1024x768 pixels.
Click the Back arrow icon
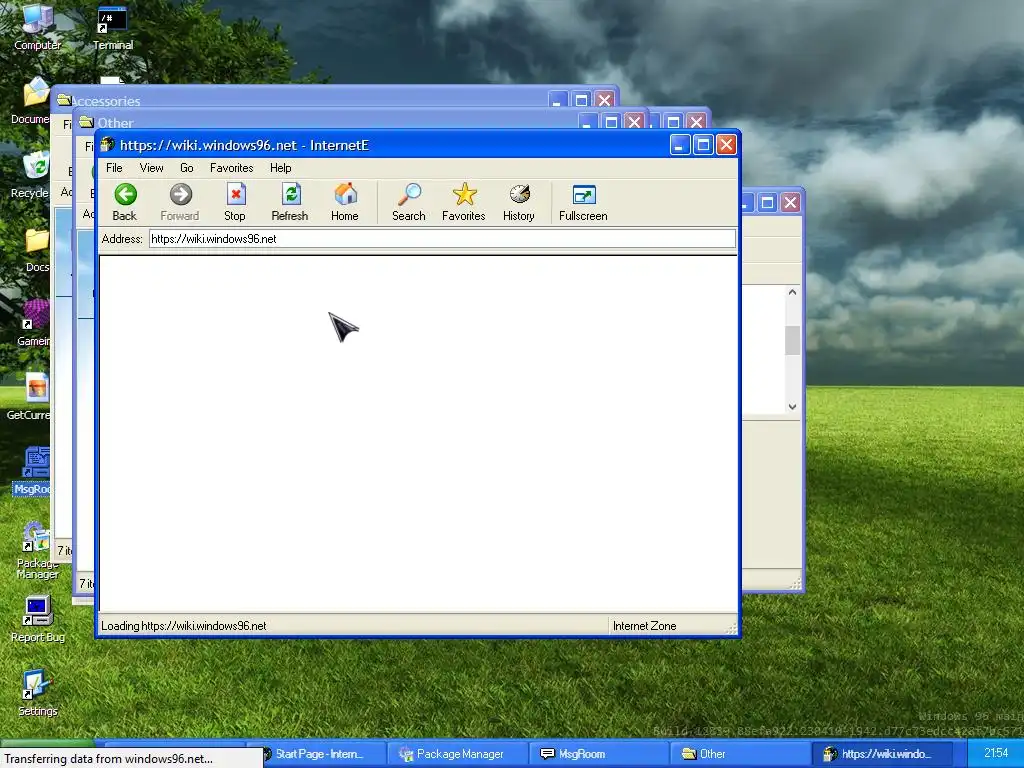click(x=125, y=194)
